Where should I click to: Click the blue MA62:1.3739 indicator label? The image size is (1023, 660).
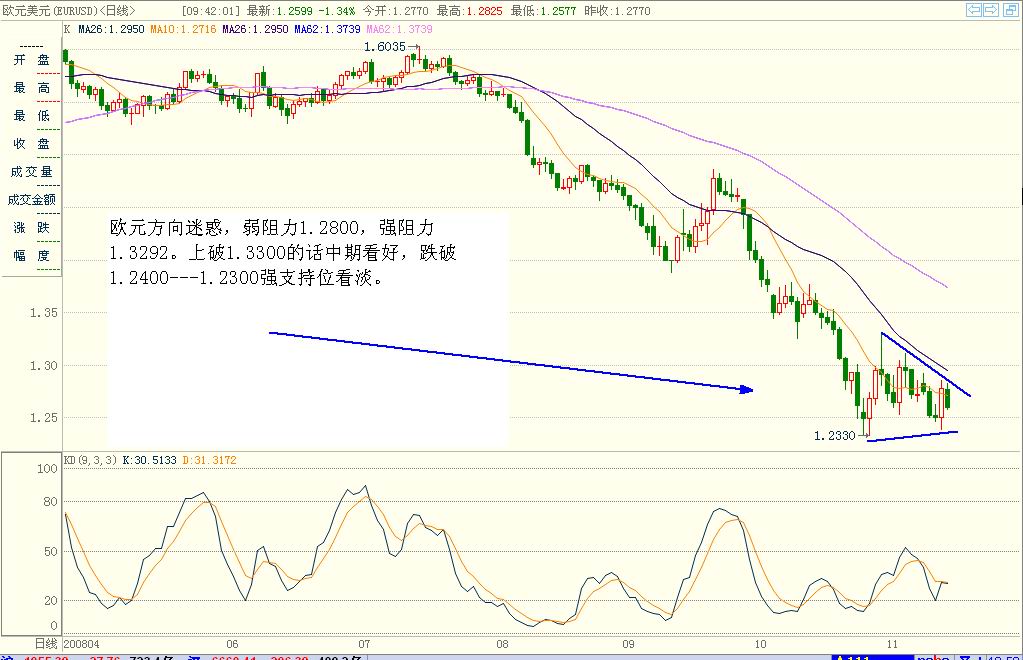coord(327,29)
